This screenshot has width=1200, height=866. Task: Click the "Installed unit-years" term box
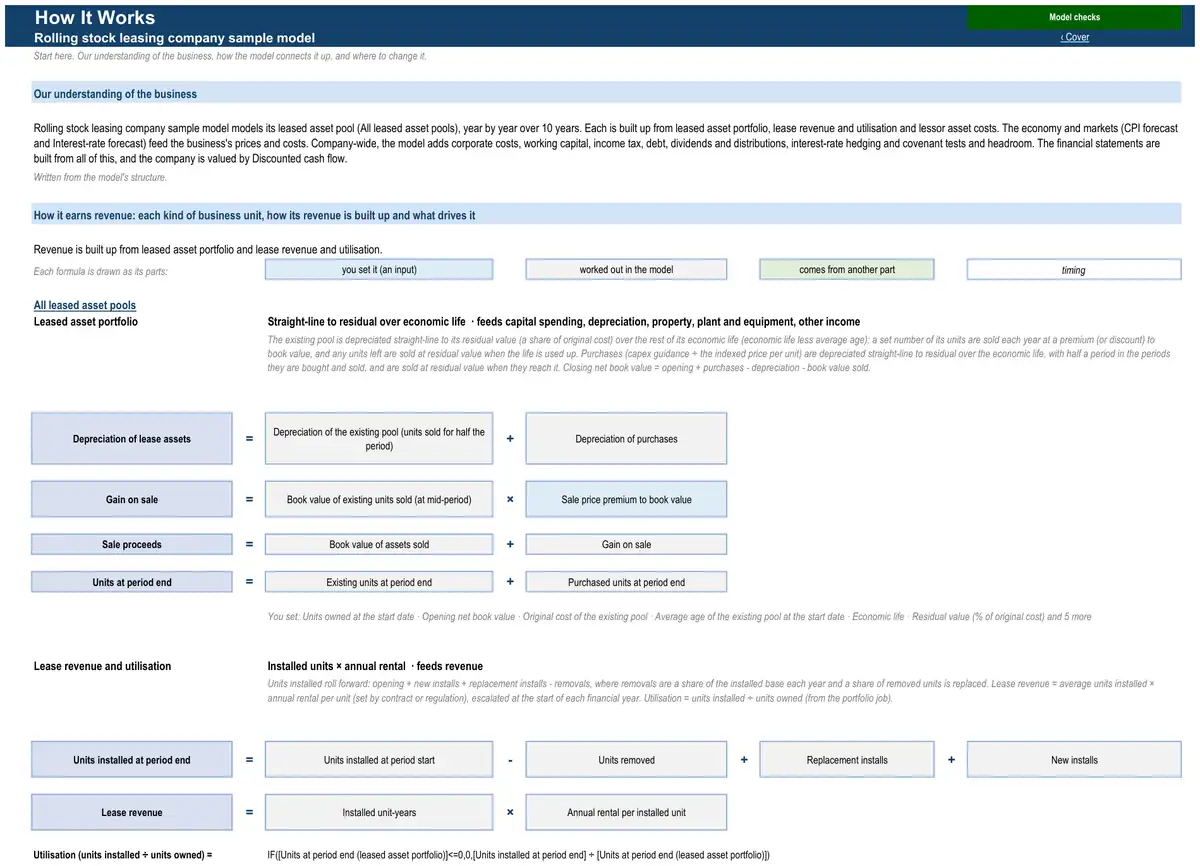pos(379,812)
